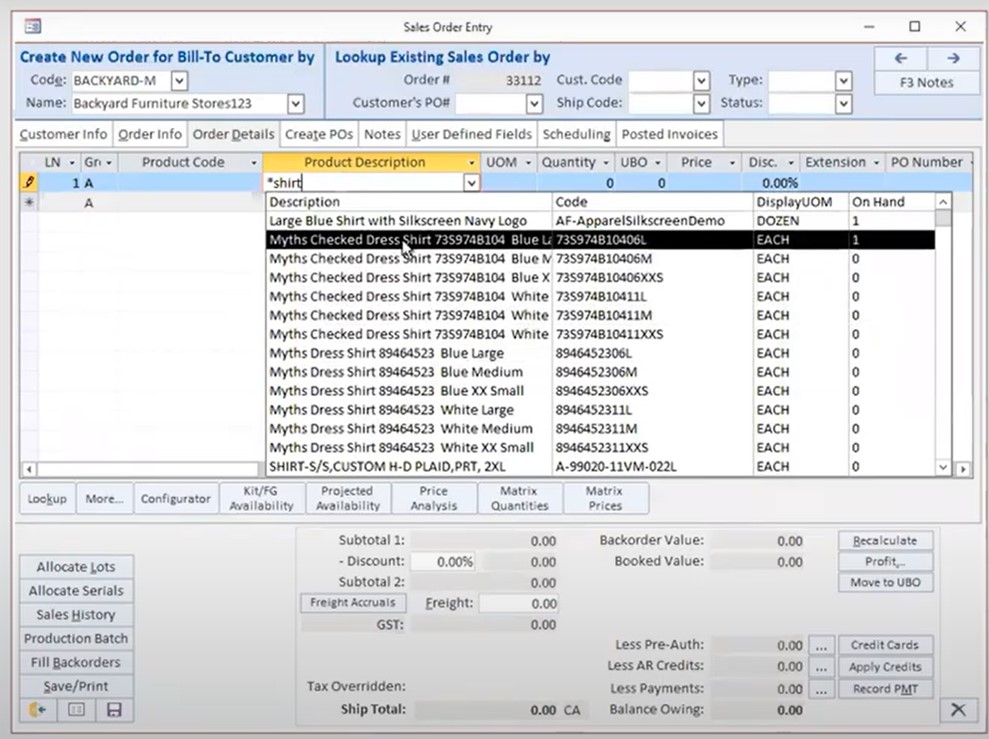The height and width of the screenshot is (739, 989).
Task: Go to previous order with left arrow
Action: pos(900,58)
